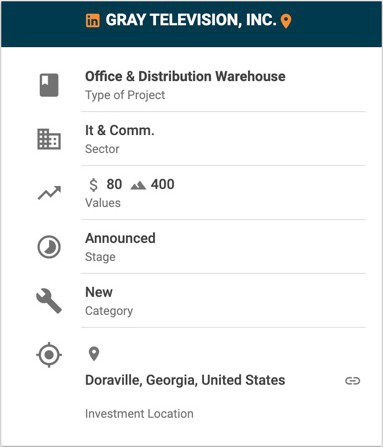Click the New category value
Image resolution: width=383 pixels, height=447 pixels.
pos(99,292)
